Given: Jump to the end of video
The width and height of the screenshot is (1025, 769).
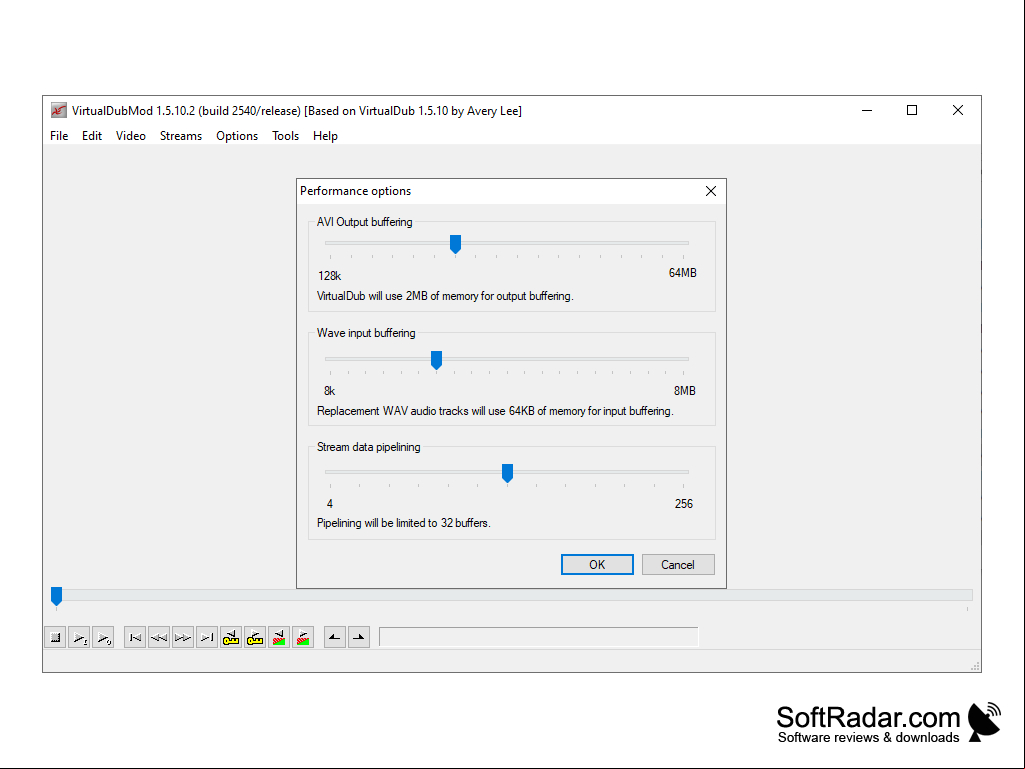Looking at the screenshot, I should click(x=207, y=637).
